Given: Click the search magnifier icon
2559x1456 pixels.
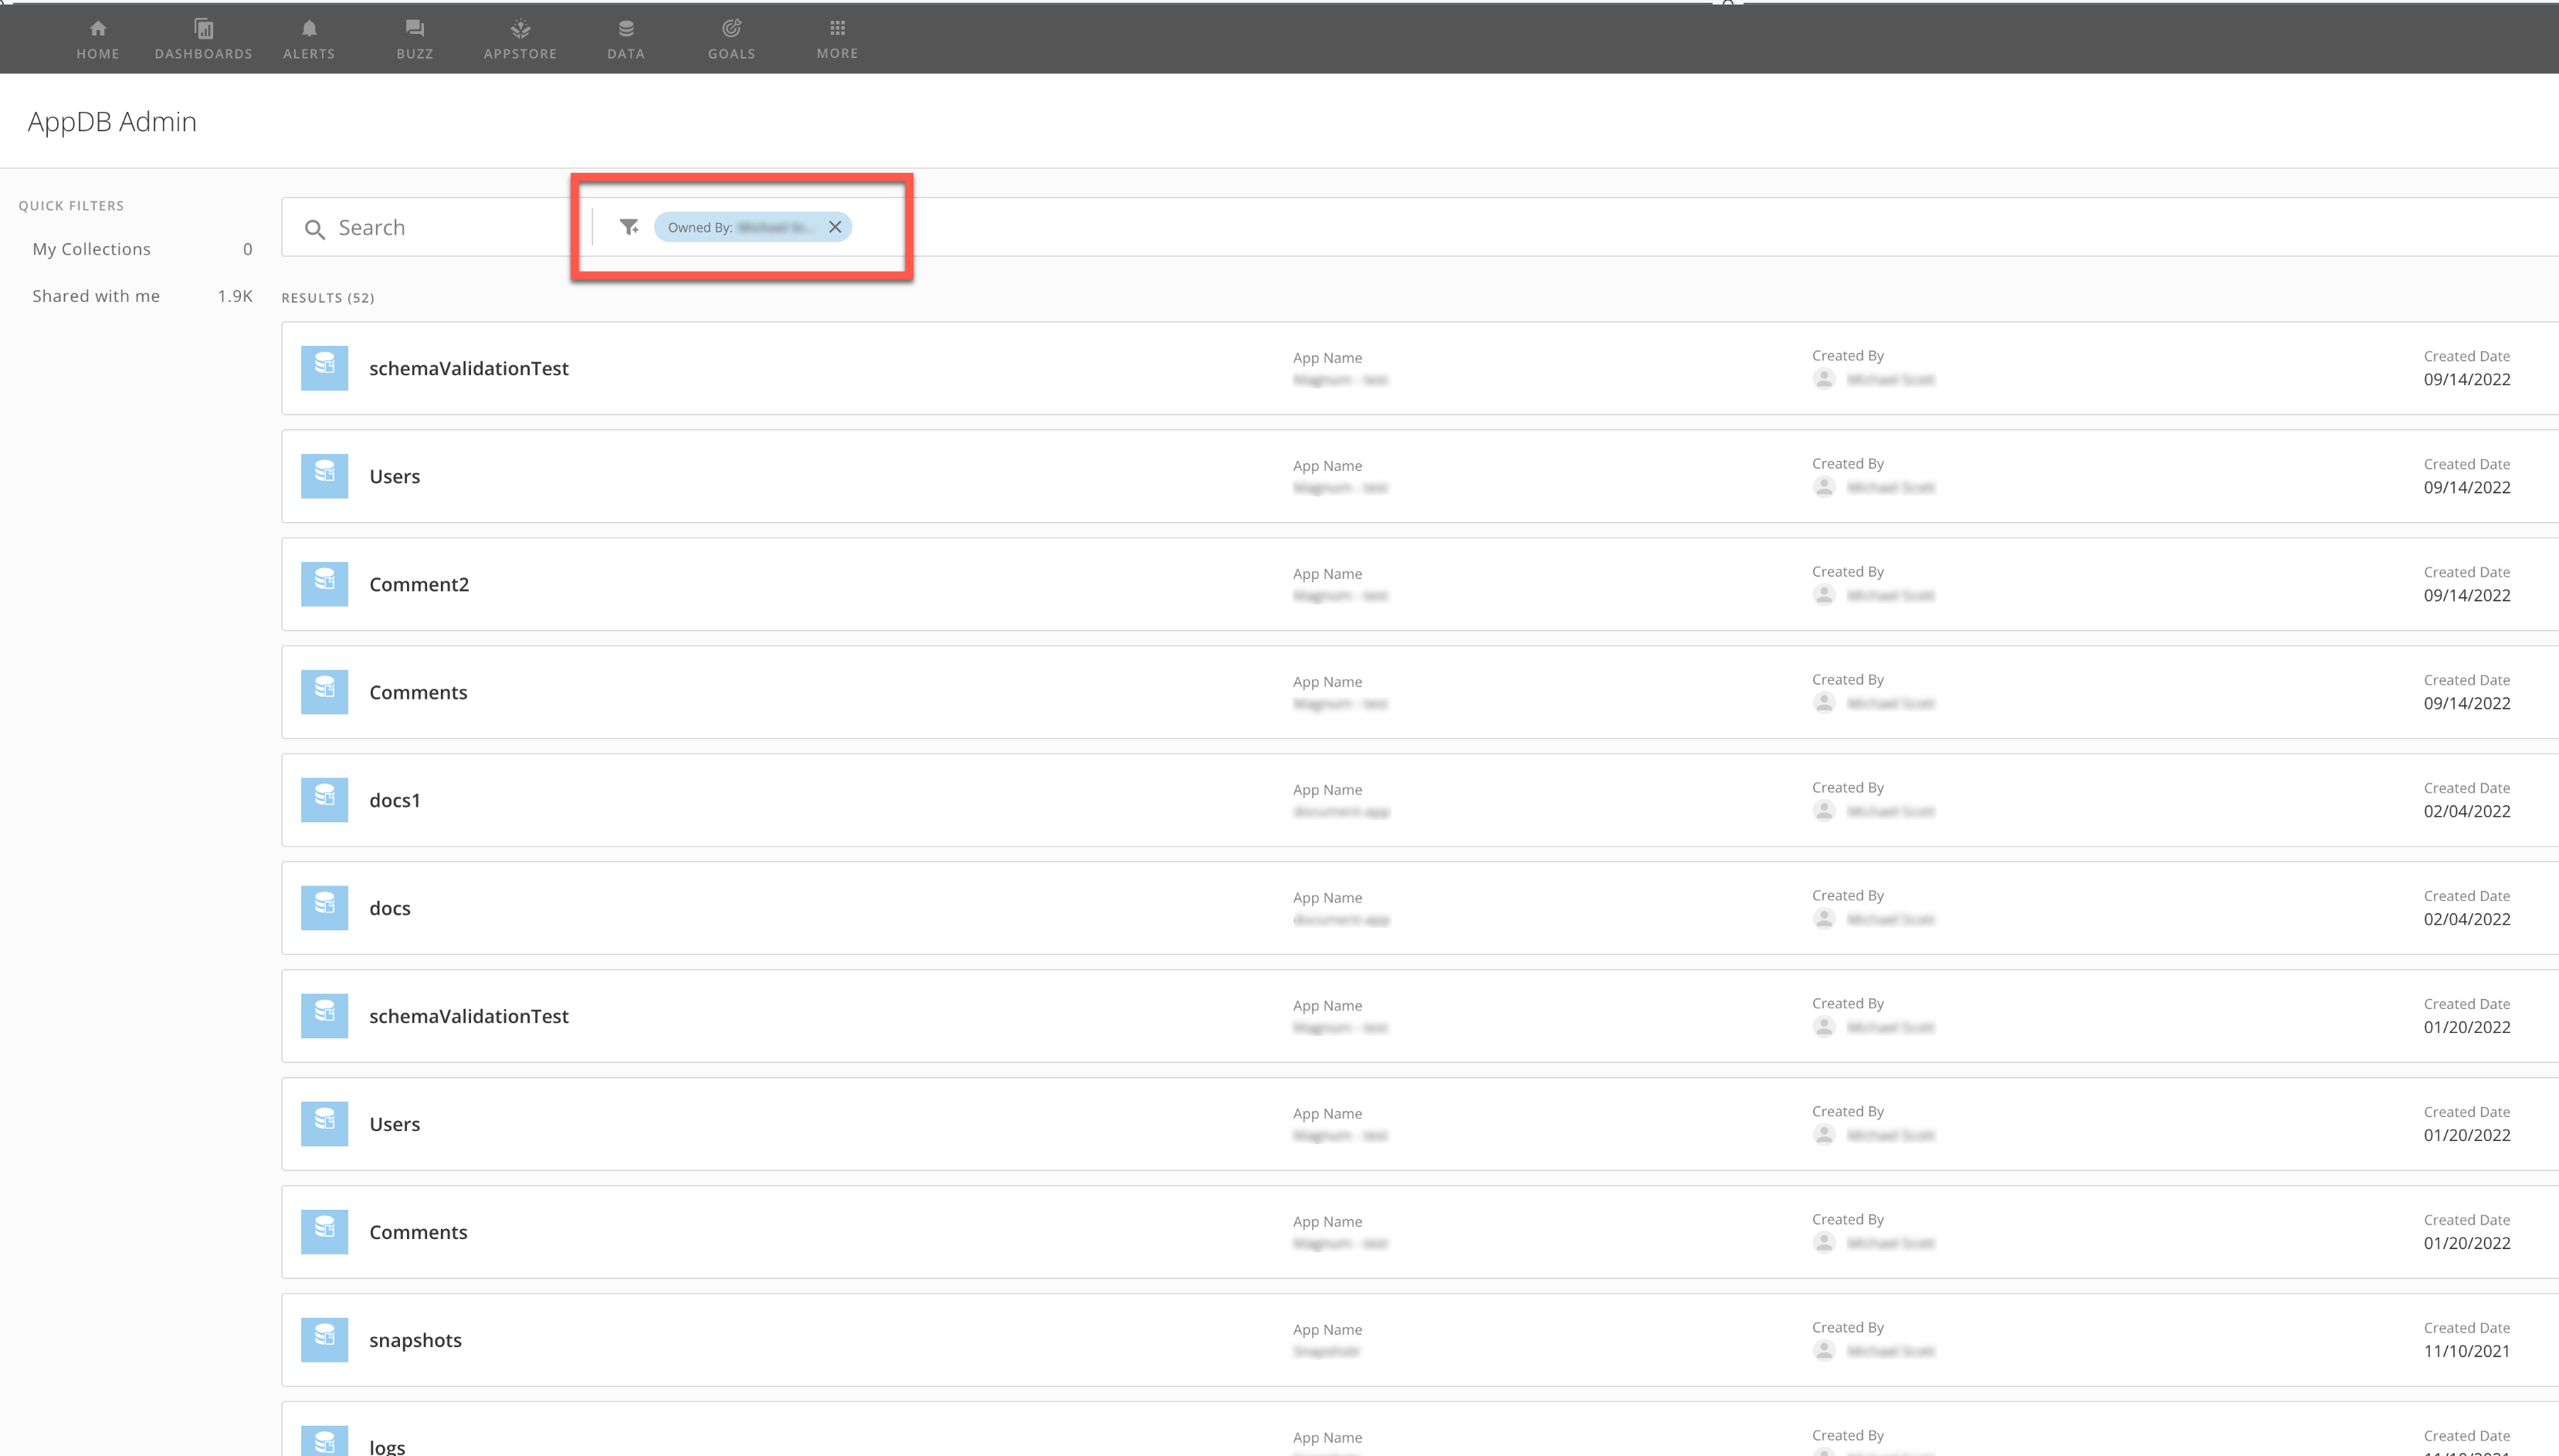Looking at the screenshot, I should coord(315,229).
